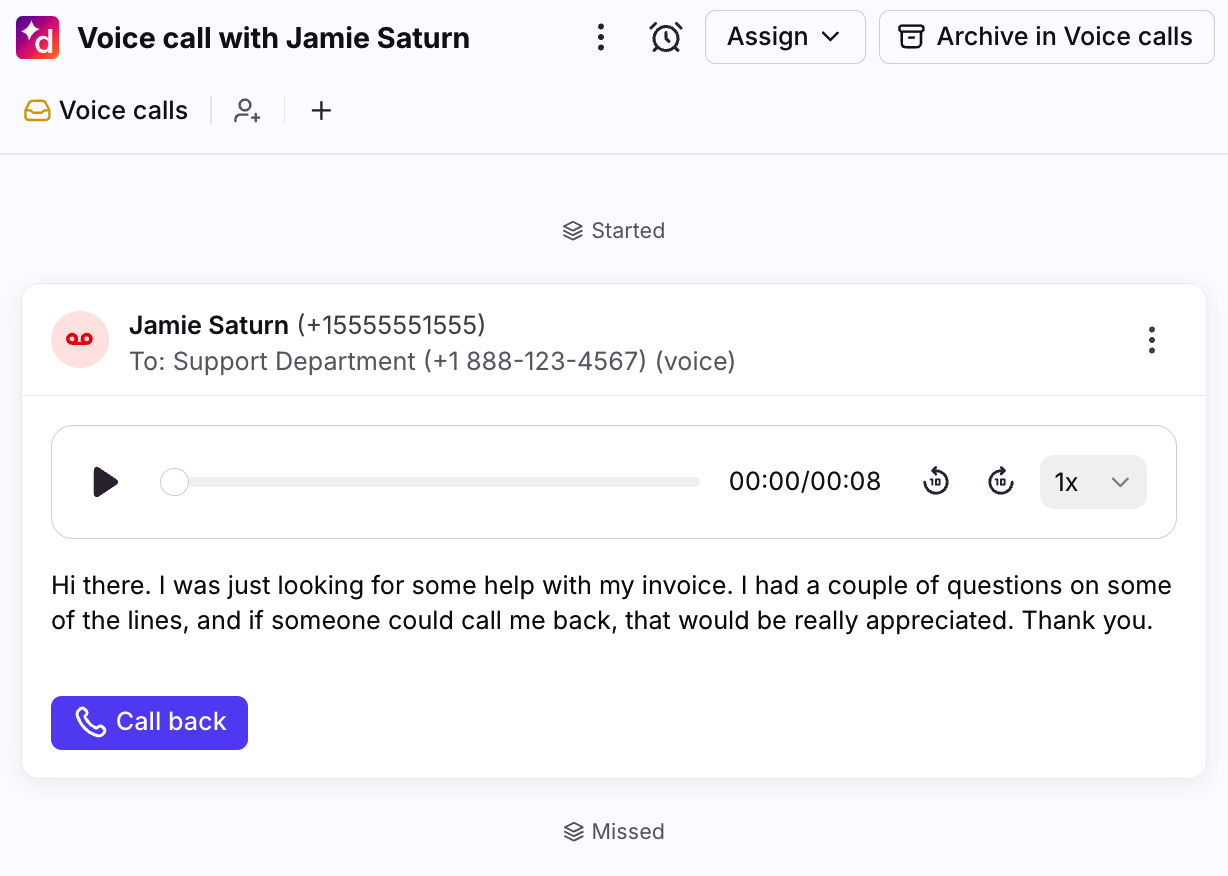Rewind the voicemail 10 seconds

(935, 482)
